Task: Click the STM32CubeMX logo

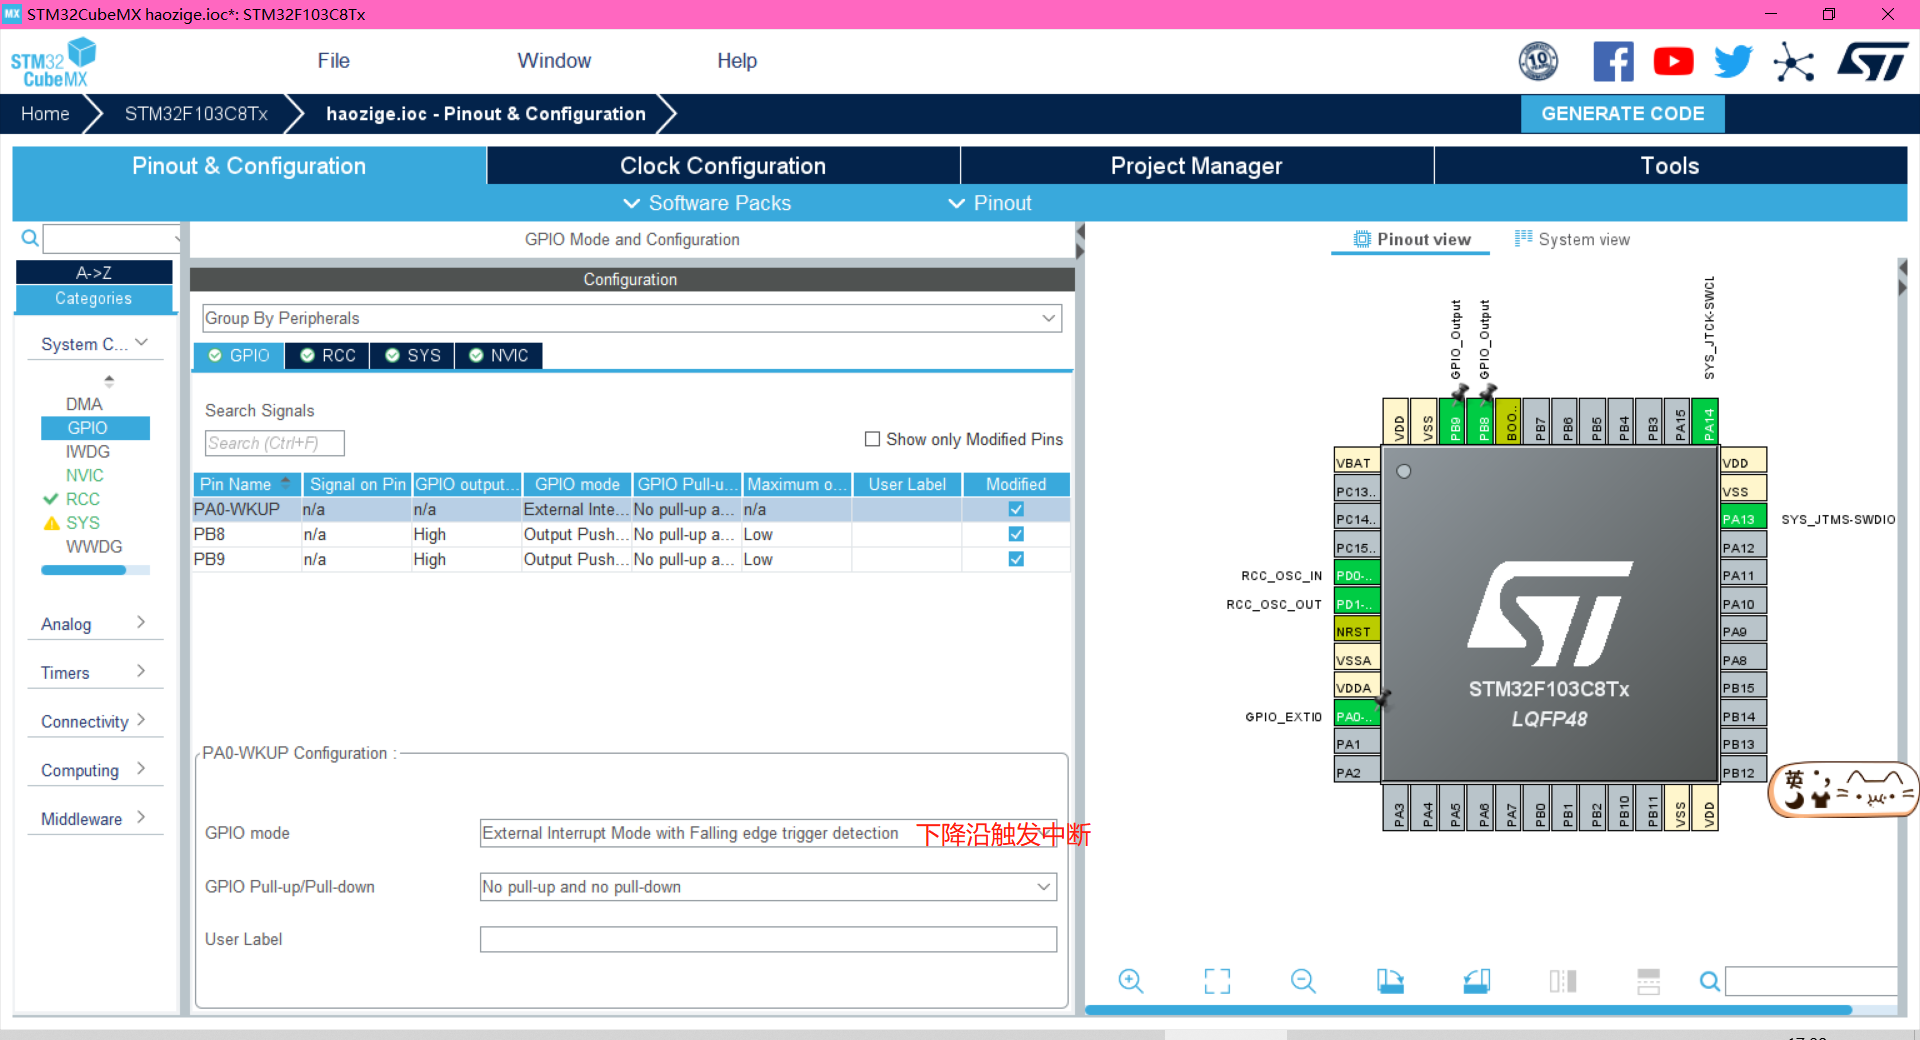Action: [52, 62]
